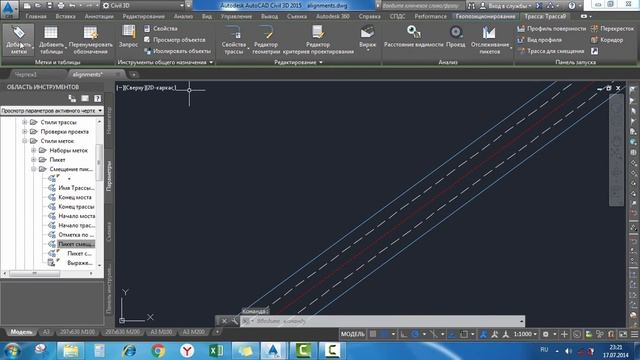Switch to the Чертеж1 drawing tab
The width and height of the screenshot is (640, 360).
pyautogui.click(x=26, y=75)
